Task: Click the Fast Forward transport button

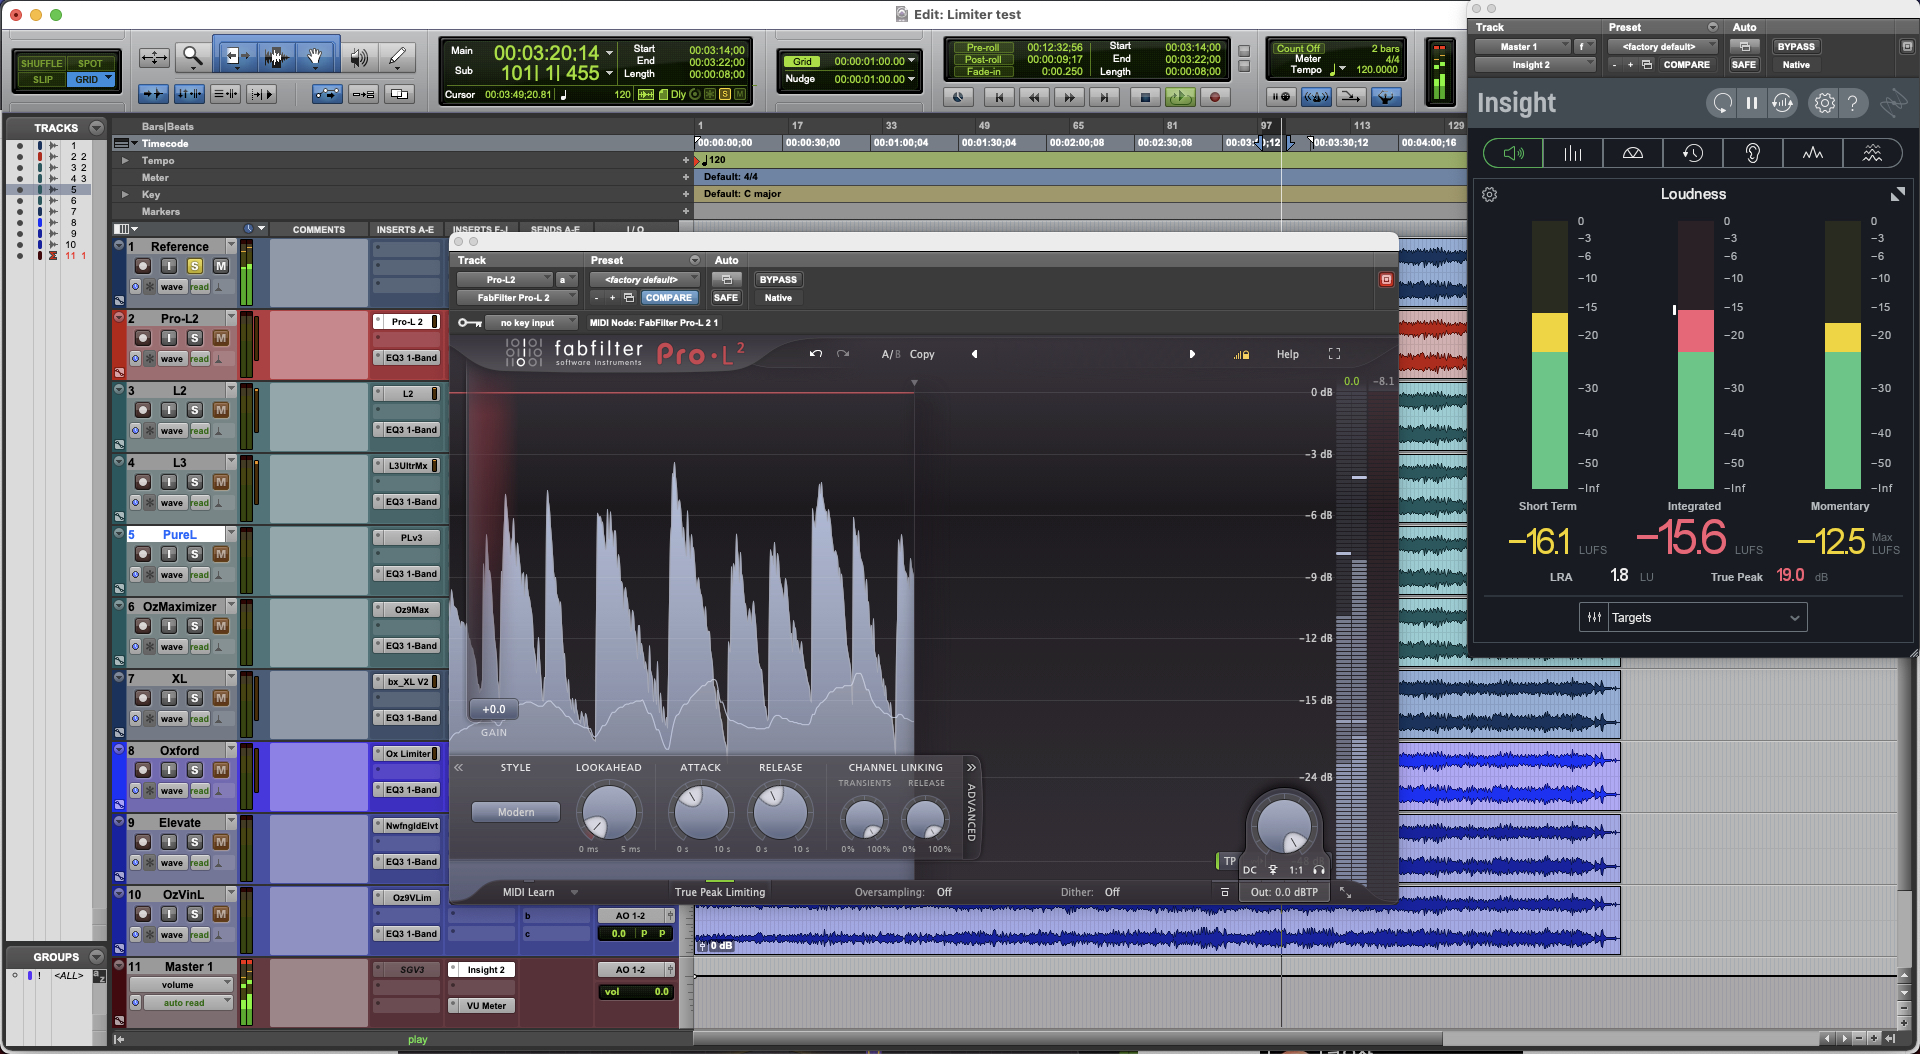Action: (x=1069, y=97)
